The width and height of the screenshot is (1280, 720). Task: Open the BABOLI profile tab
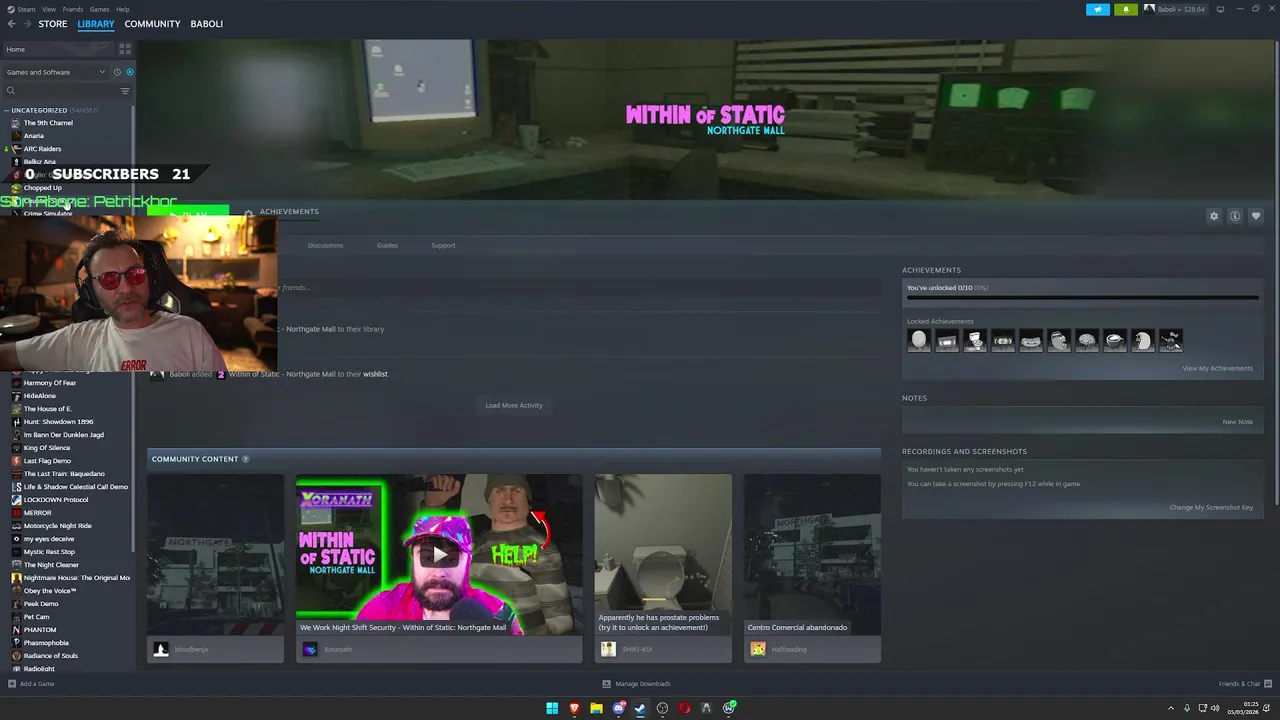click(x=207, y=24)
